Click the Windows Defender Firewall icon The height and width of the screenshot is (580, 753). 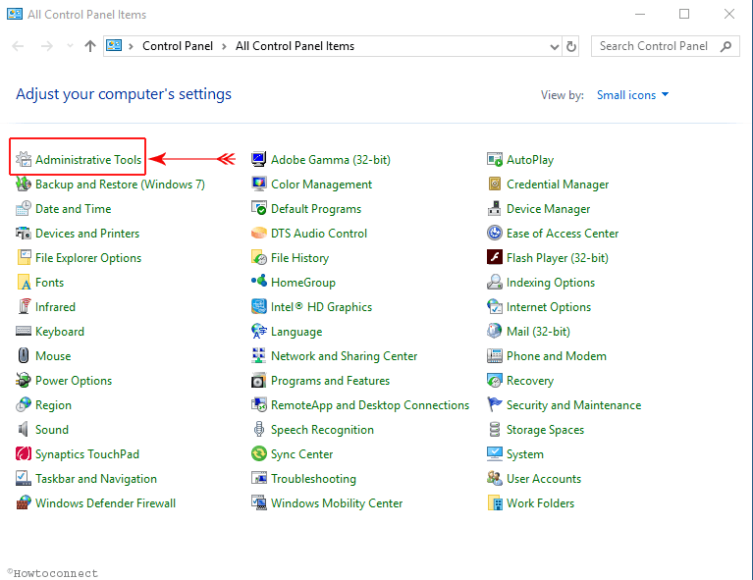(x=24, y=503)
